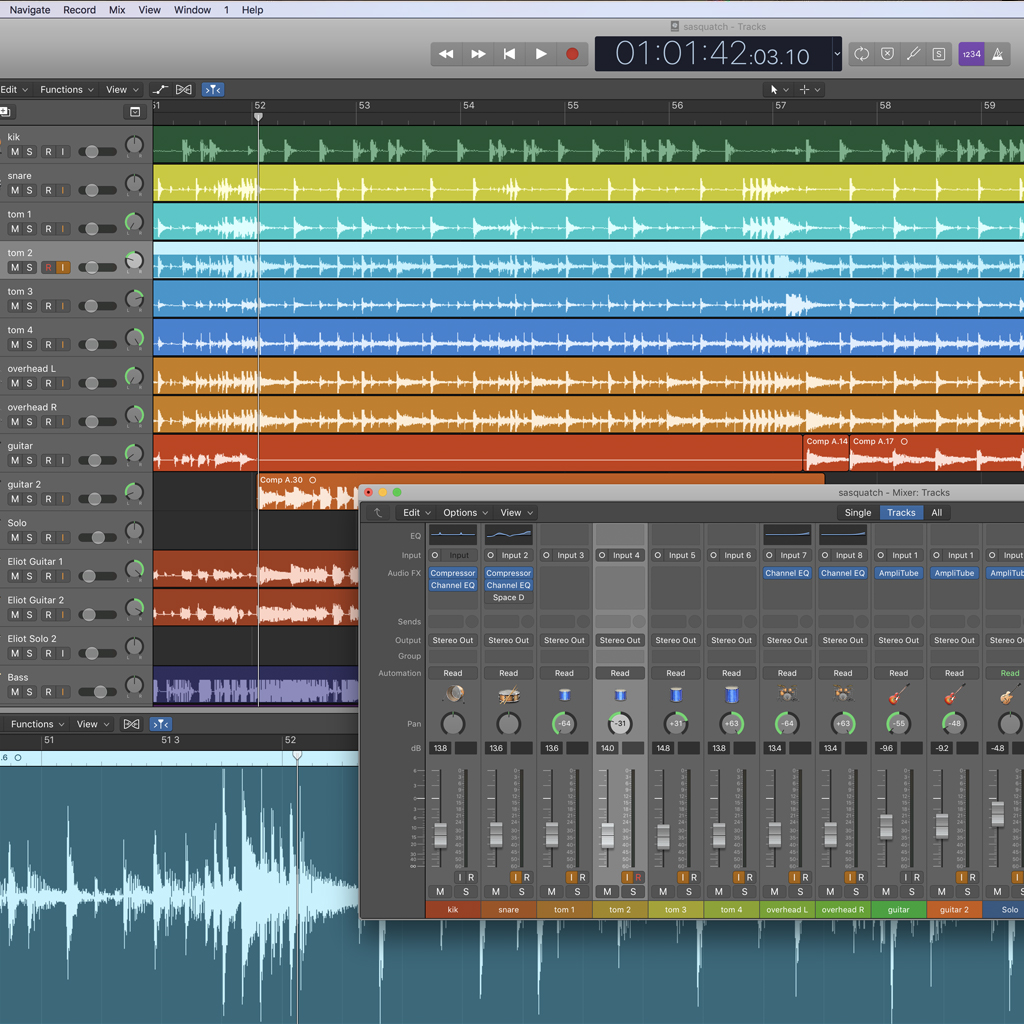Screen dimensions: 1024x1024
Task: Open the Help menu
Action: point(252,10)
